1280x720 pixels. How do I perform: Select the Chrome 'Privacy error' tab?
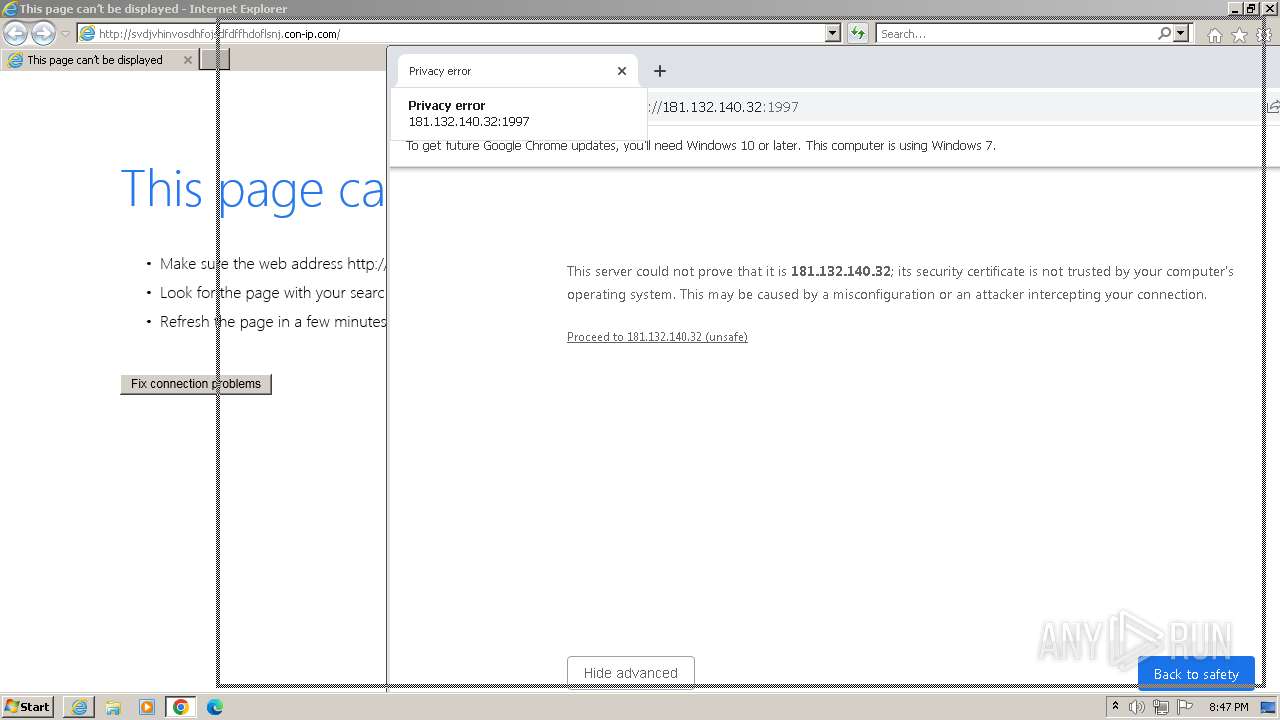tap(517, 71)
